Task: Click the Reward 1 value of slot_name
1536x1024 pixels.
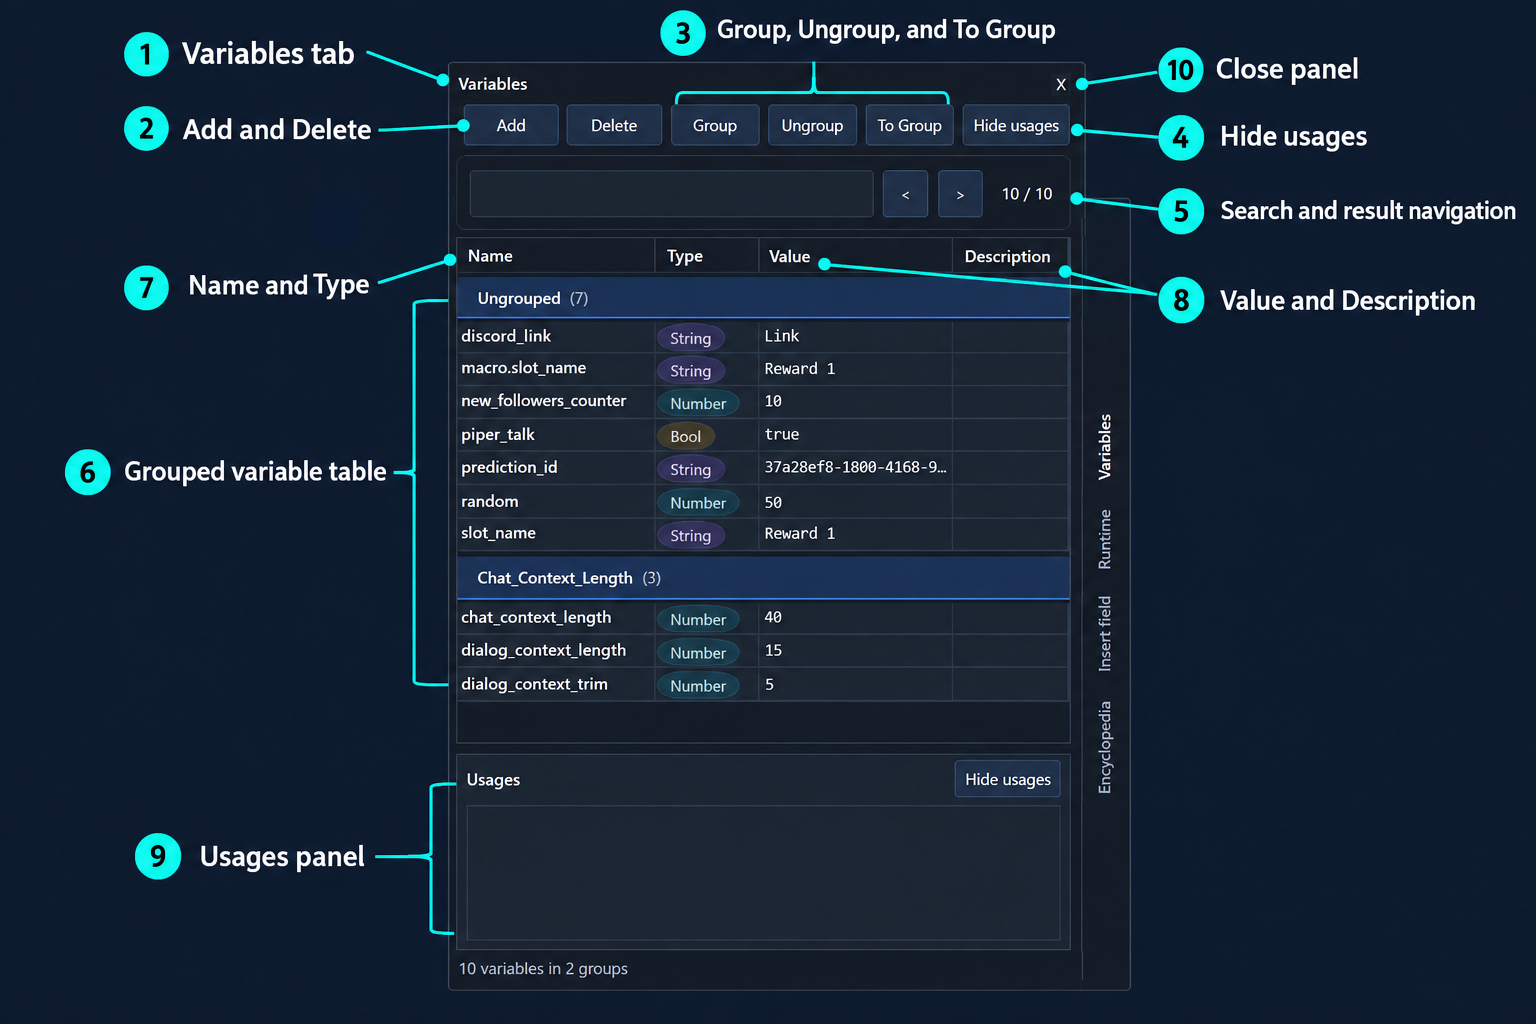Action: click(x=800, y=534)
